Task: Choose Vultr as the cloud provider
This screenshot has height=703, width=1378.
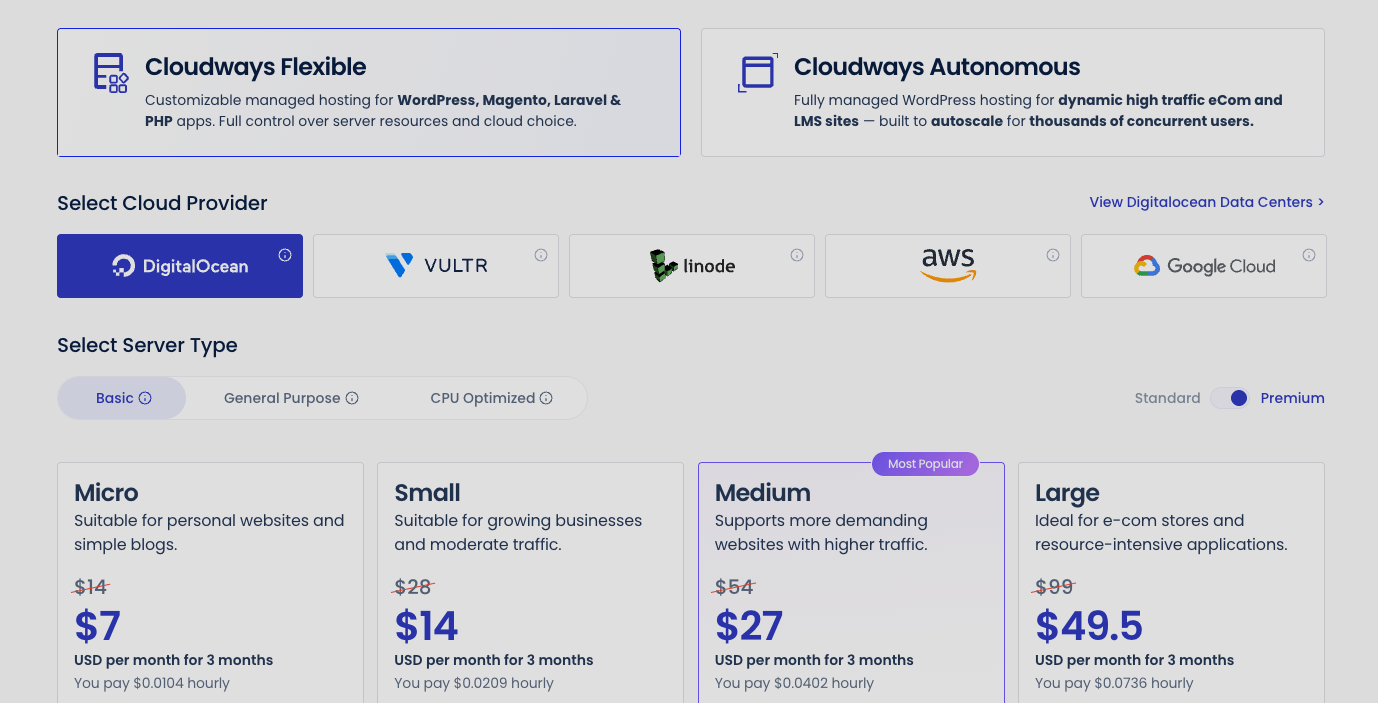Action: (435, 265)
